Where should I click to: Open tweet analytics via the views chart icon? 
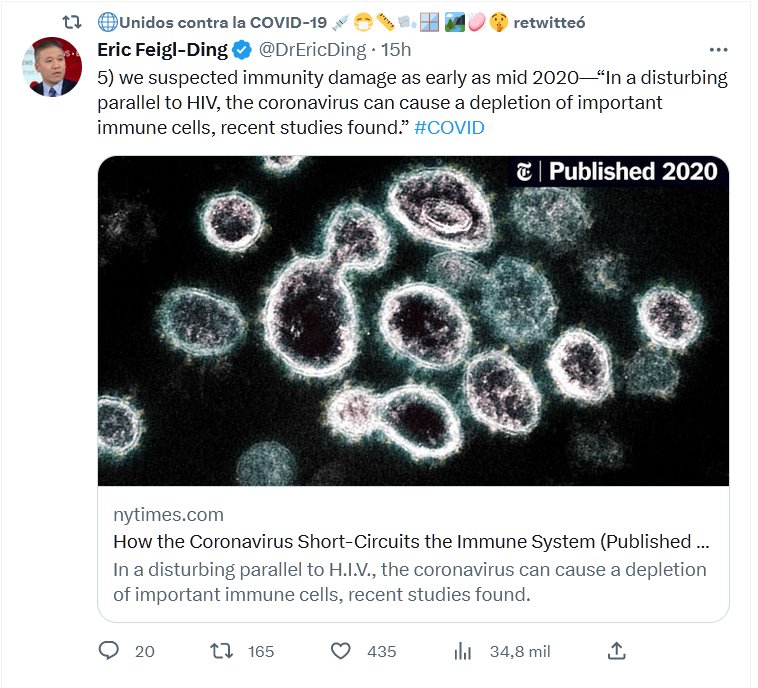[x=463, y=651]
